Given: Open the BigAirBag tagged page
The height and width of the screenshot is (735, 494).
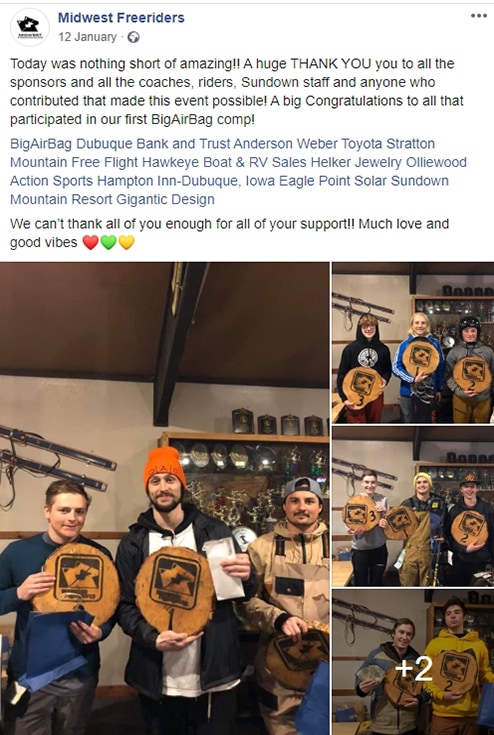Looking at the screenshot, I should click(x=41, y=143).
